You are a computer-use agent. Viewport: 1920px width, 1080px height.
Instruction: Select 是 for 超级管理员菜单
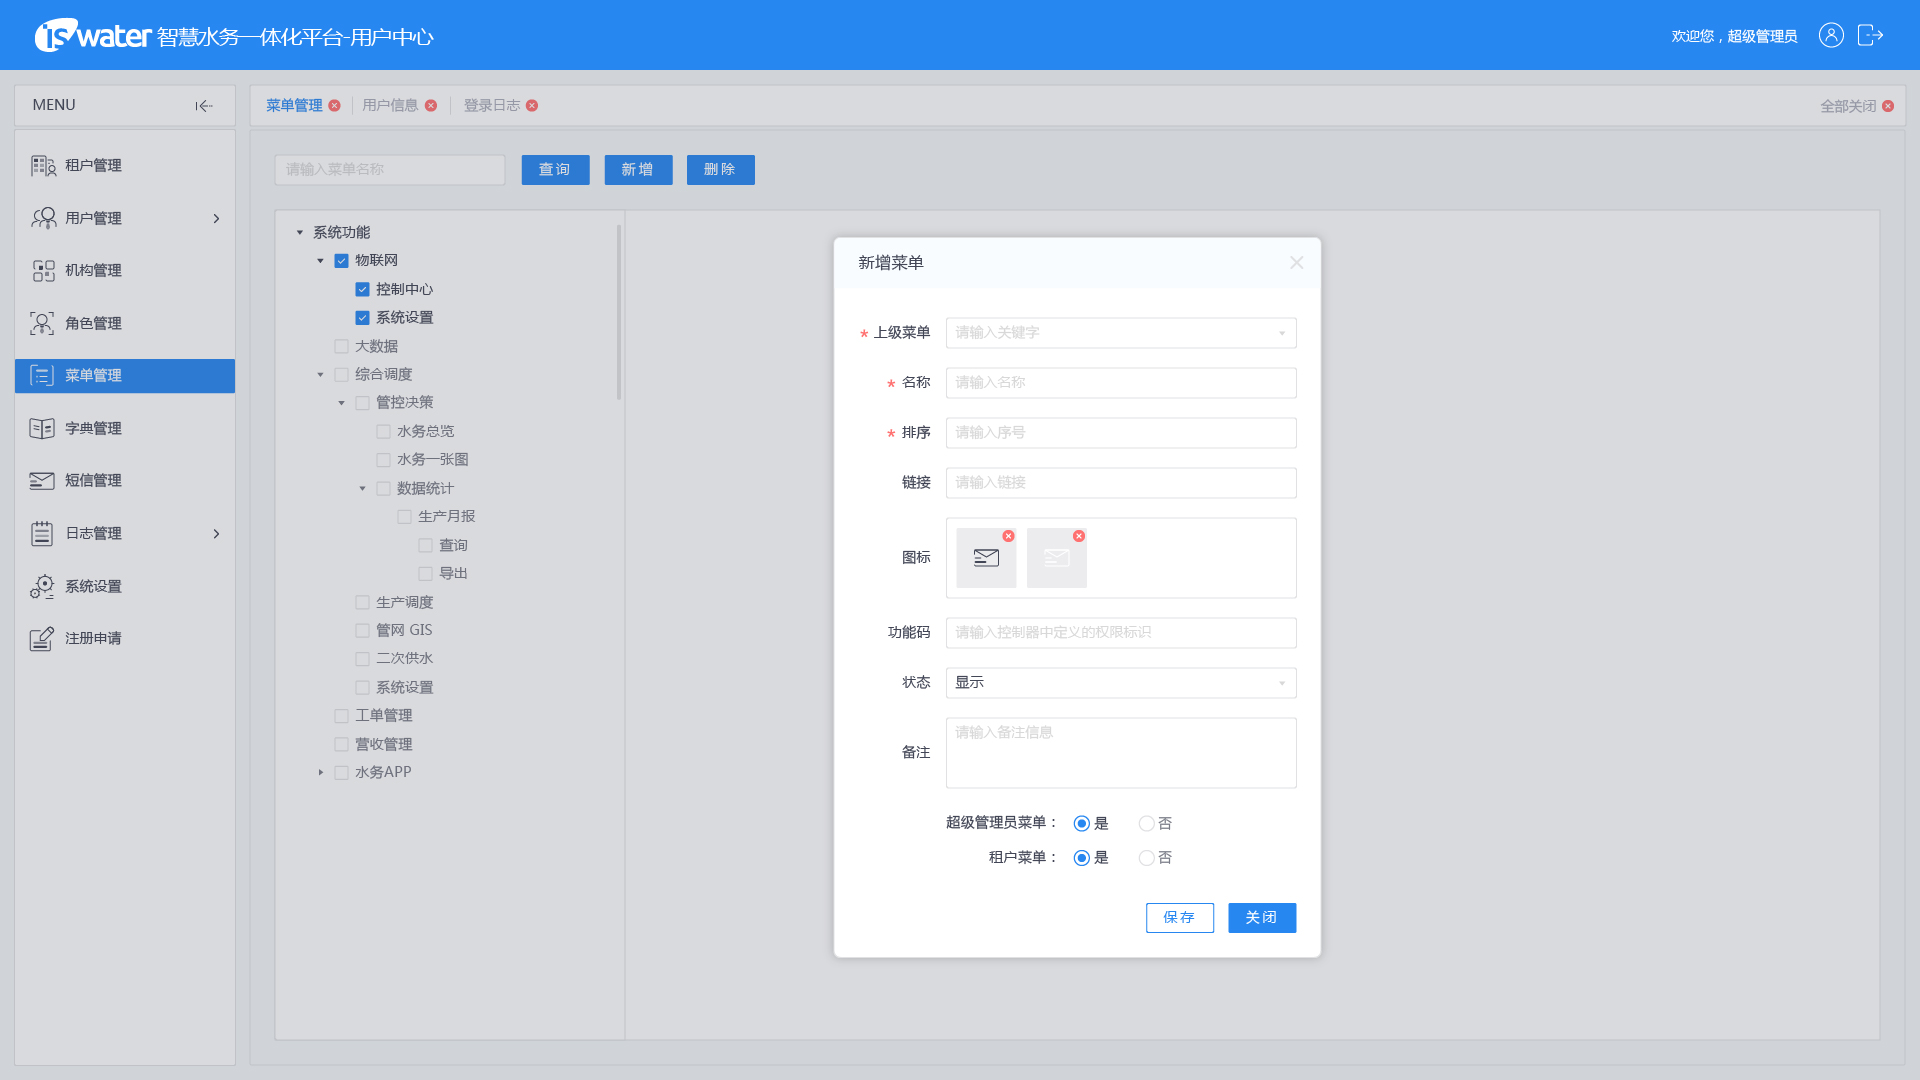pos(1081,824)
